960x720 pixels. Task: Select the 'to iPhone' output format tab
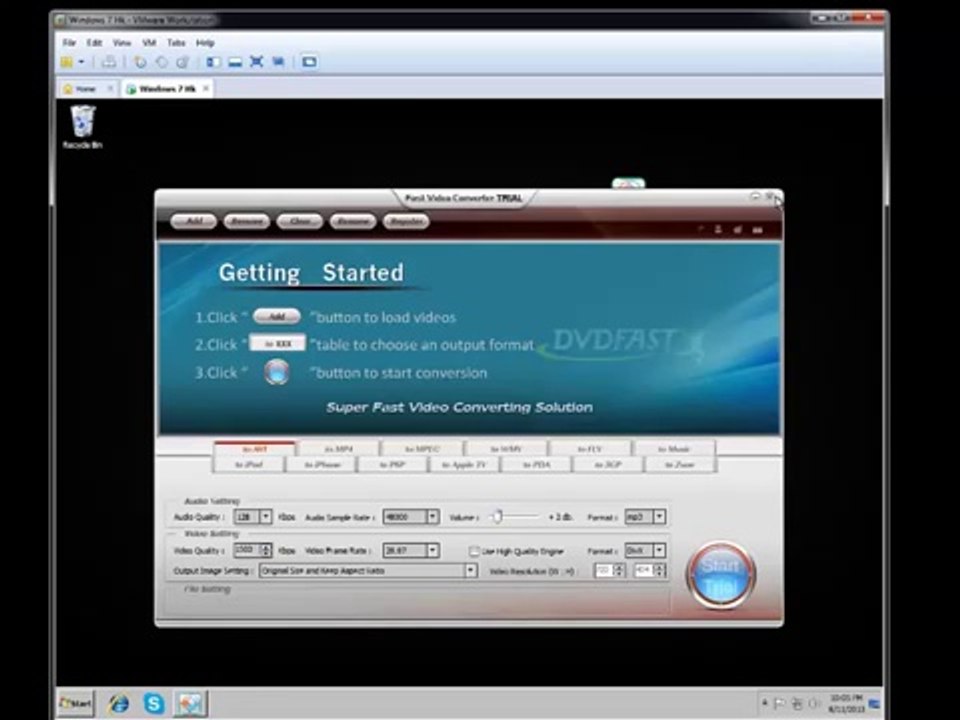click(x=323, y=465)
